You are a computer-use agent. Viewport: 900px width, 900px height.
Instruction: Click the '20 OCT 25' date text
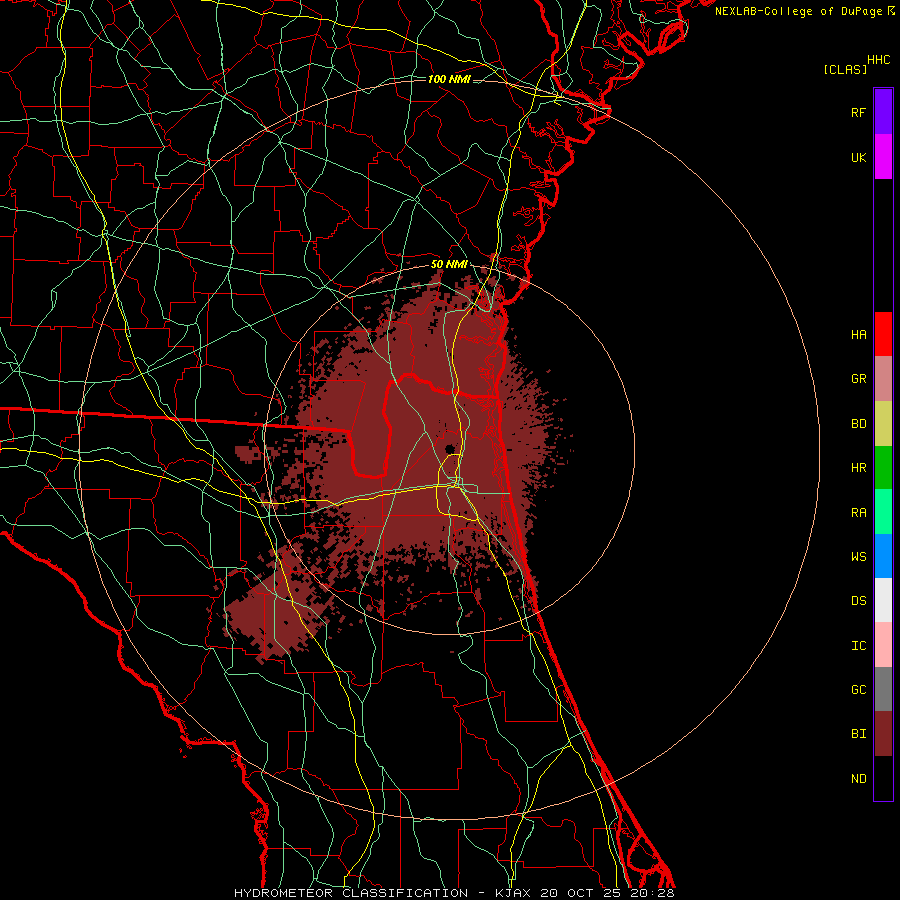tap(582, 893)
